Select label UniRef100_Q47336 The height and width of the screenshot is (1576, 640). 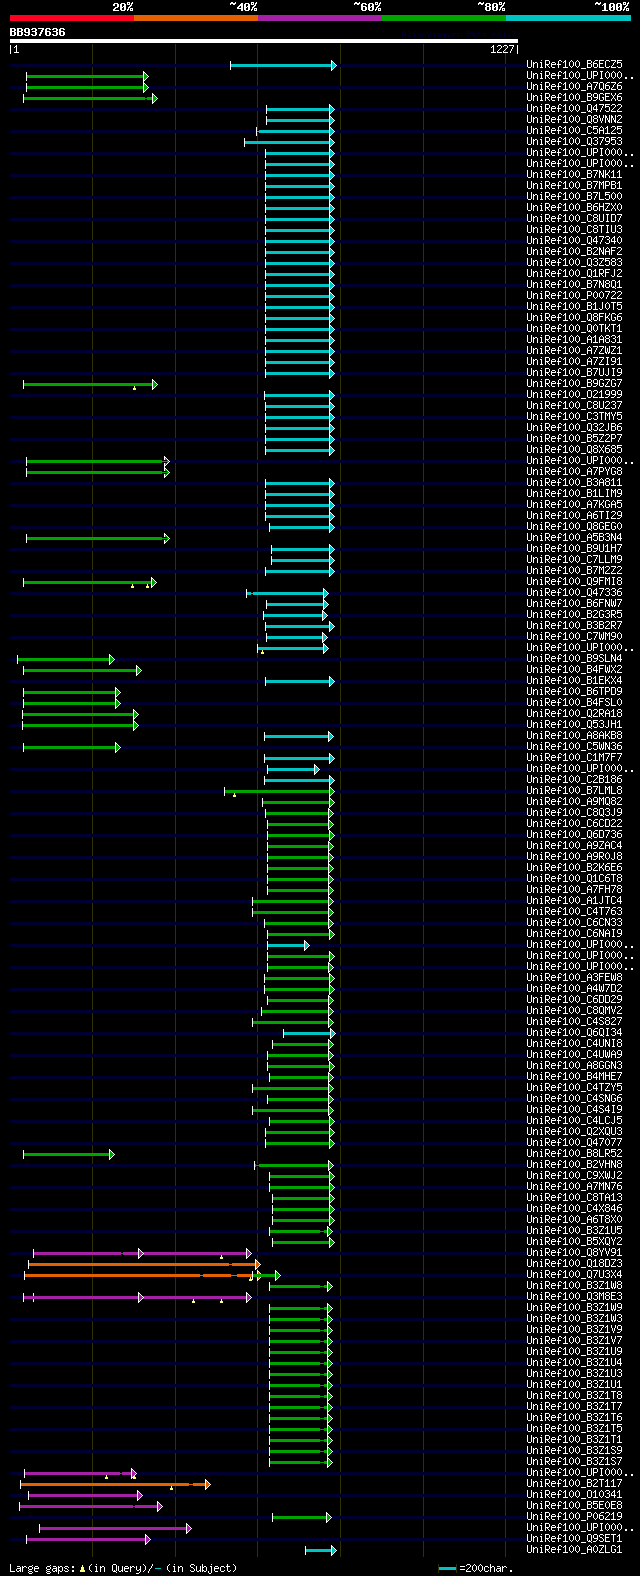click(x=574, y=593)
